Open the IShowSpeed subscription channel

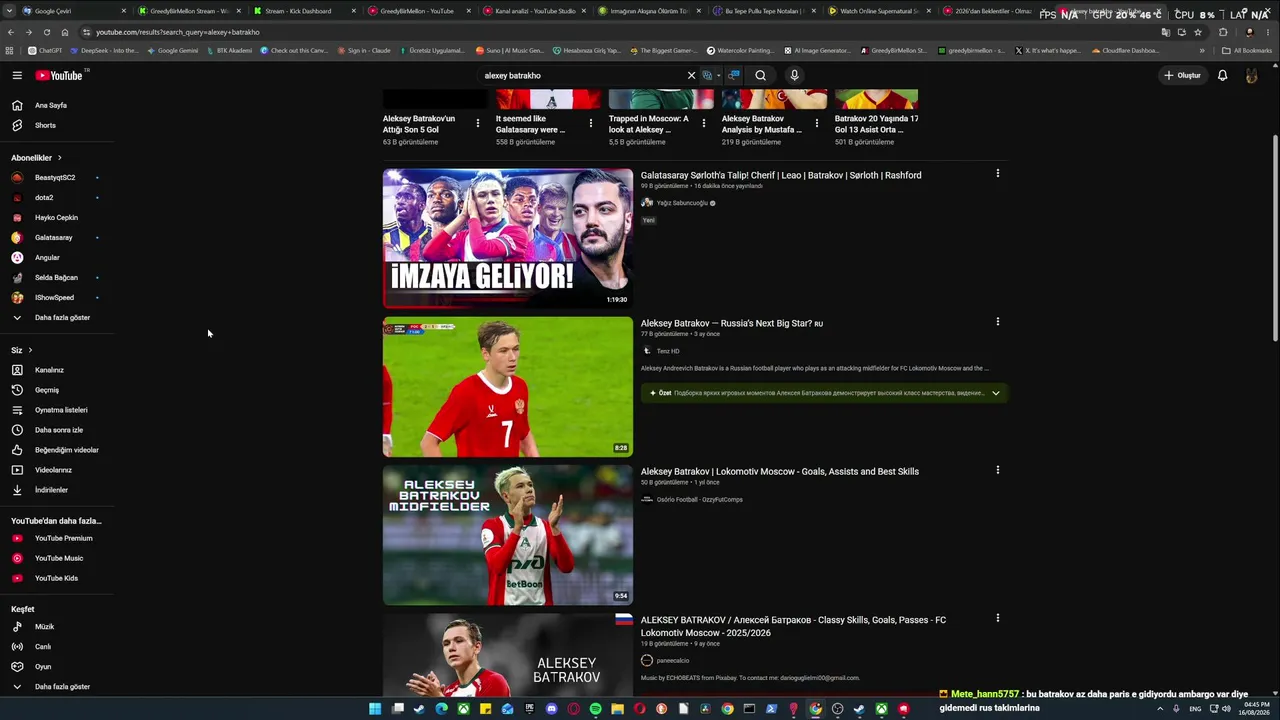[x=57, y=297]
